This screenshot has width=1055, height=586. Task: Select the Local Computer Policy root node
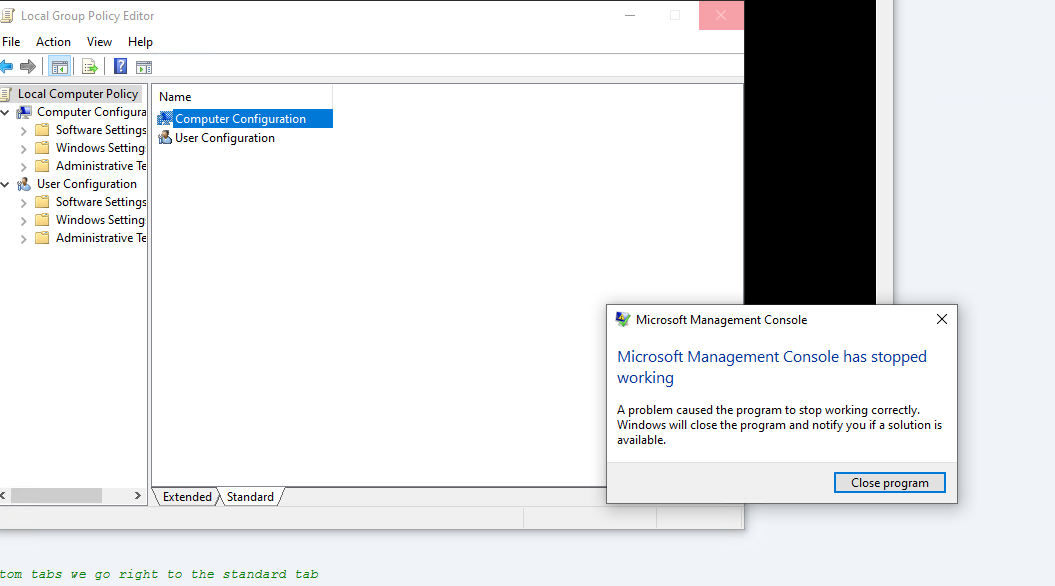point(78,94)
